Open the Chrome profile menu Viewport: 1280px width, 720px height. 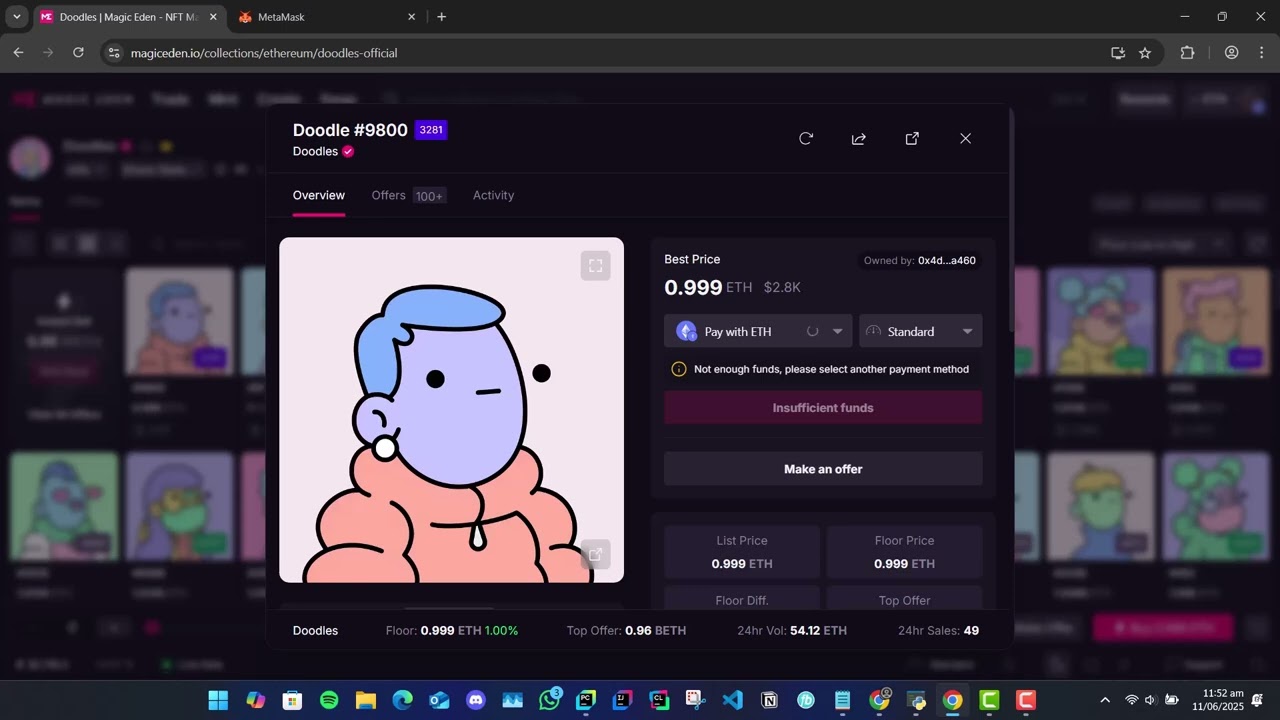(x=1231, y=53)
